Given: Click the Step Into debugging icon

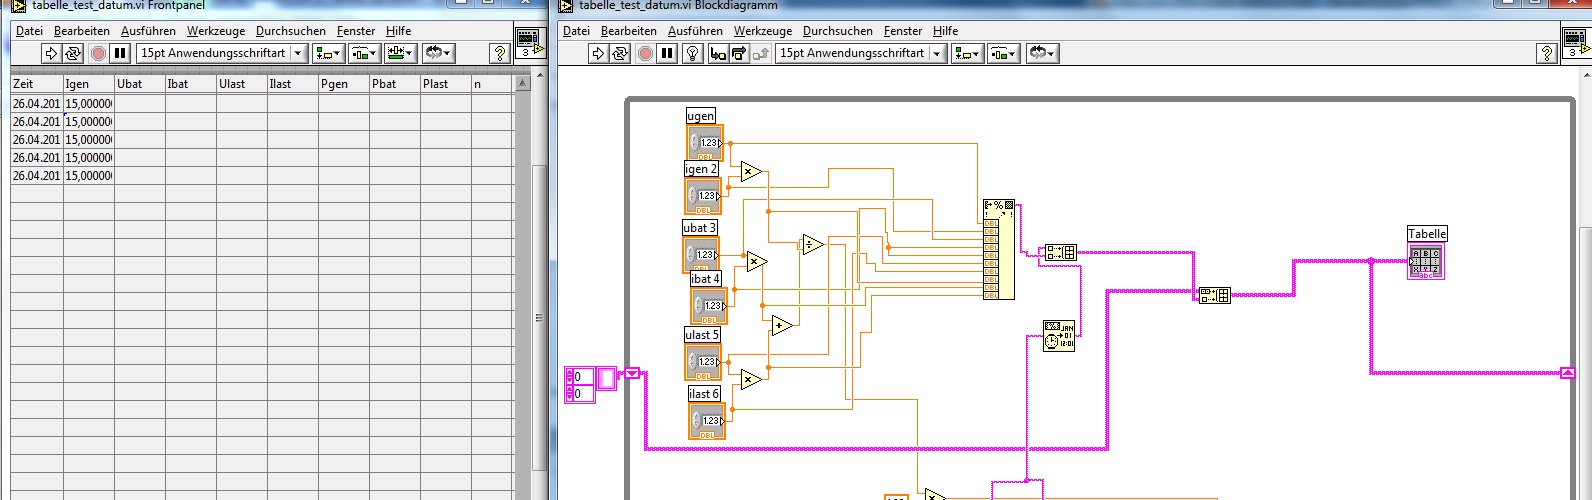Looking at the screenshot, I should [717, 53].
